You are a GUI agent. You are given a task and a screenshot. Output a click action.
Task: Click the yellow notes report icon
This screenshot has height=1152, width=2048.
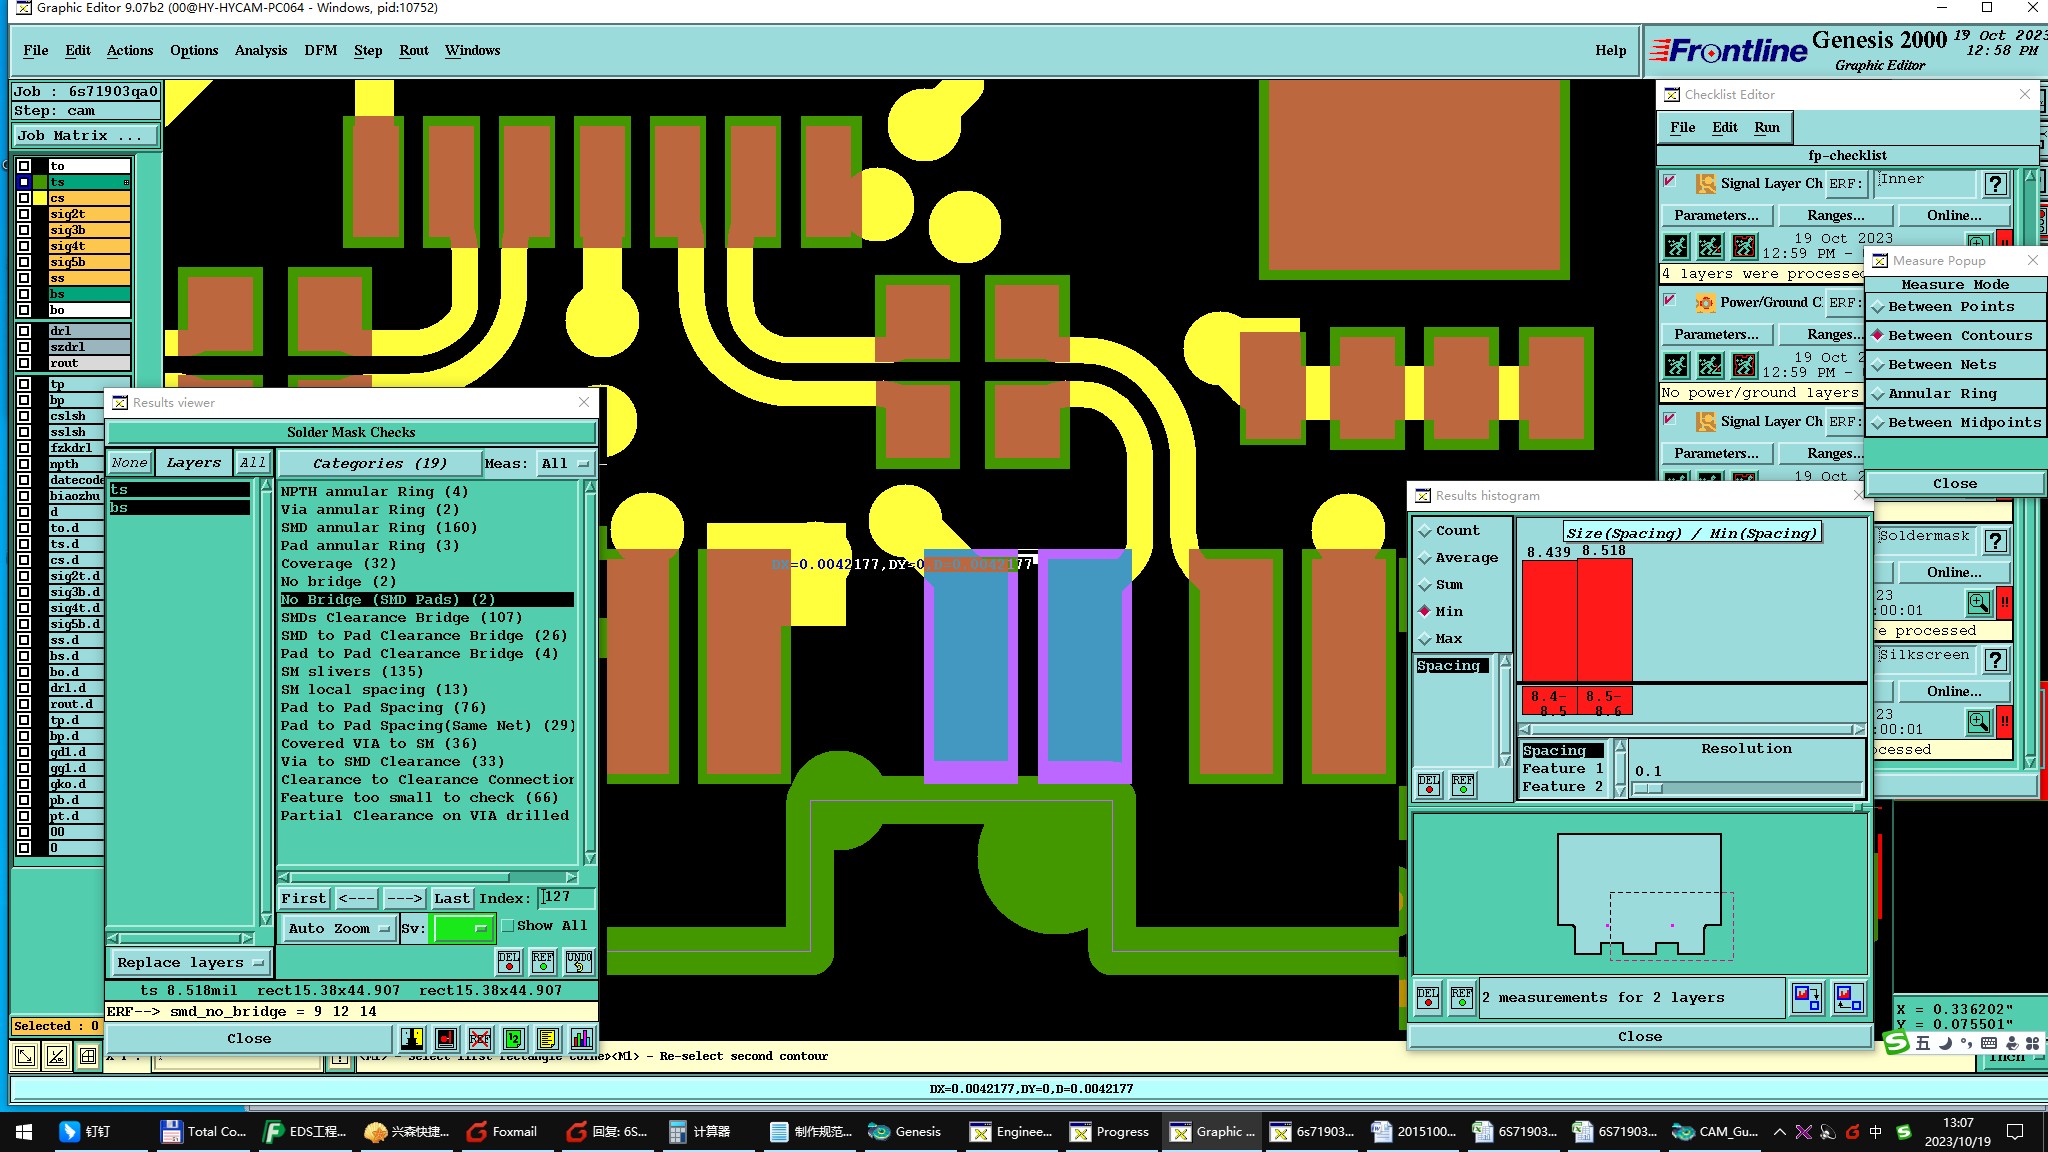tap(547, 1039)
